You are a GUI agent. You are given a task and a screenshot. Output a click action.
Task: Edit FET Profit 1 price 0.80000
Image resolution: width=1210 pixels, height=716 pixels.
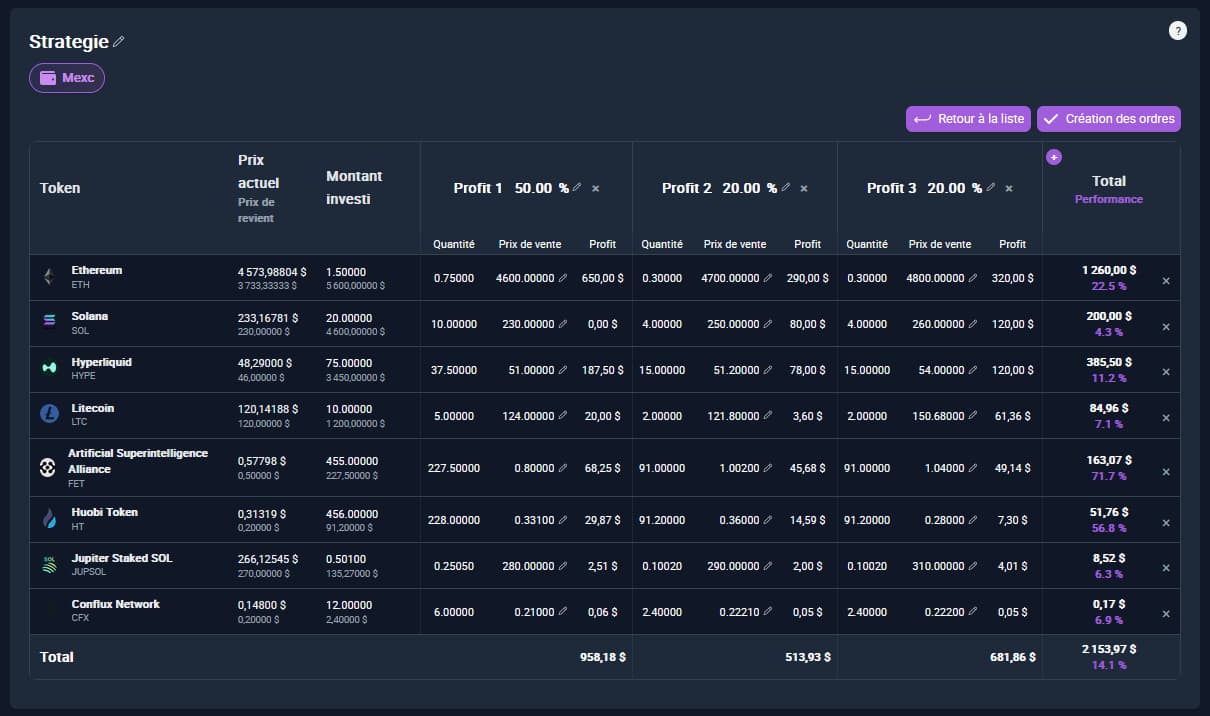[x=562, y=468]
